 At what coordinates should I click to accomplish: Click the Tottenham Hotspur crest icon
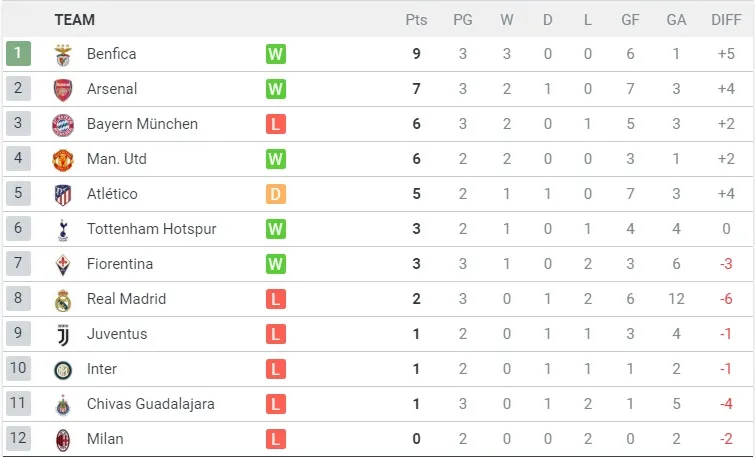click(63, 229)
